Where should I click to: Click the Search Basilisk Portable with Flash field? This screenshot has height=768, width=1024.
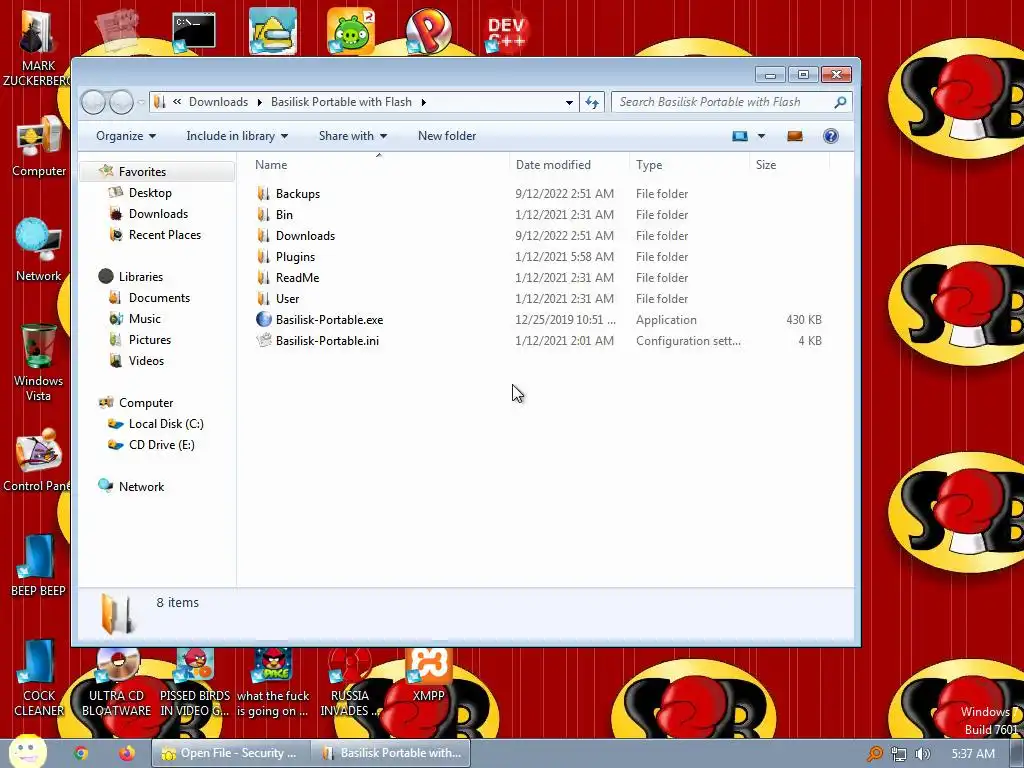click(731, 102)
